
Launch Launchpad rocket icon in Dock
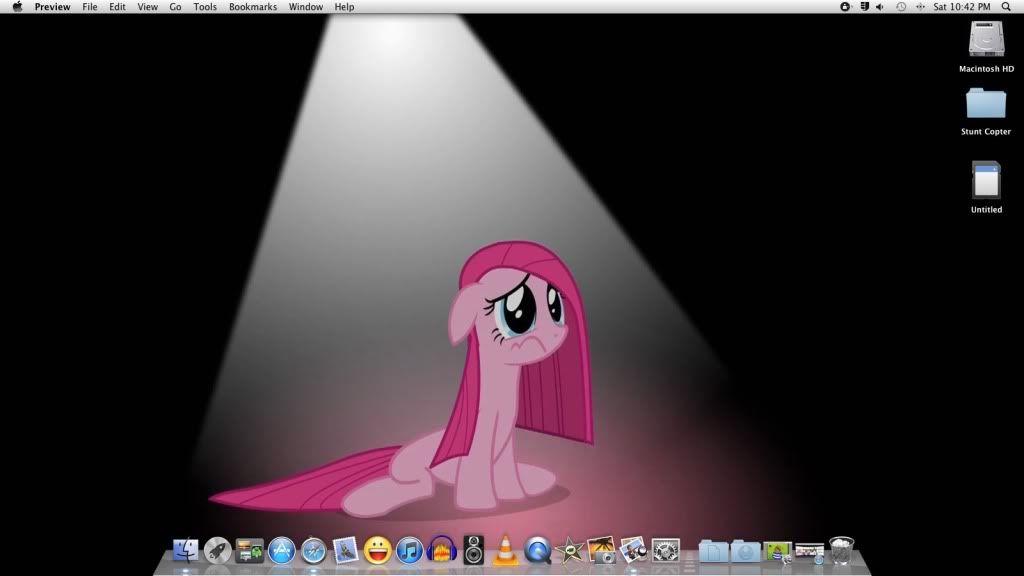[x=217, y=551]
